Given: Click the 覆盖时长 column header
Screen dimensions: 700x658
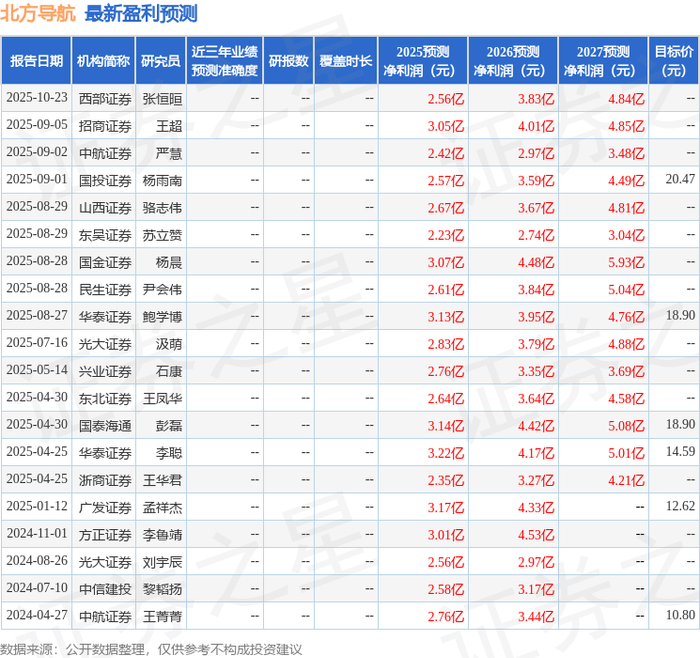Looking at the screenshot, I should click(346, 61).
